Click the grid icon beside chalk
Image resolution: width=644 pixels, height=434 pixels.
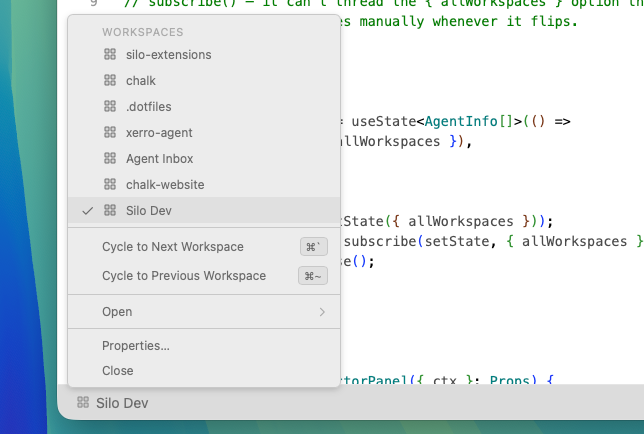point(110,80)
